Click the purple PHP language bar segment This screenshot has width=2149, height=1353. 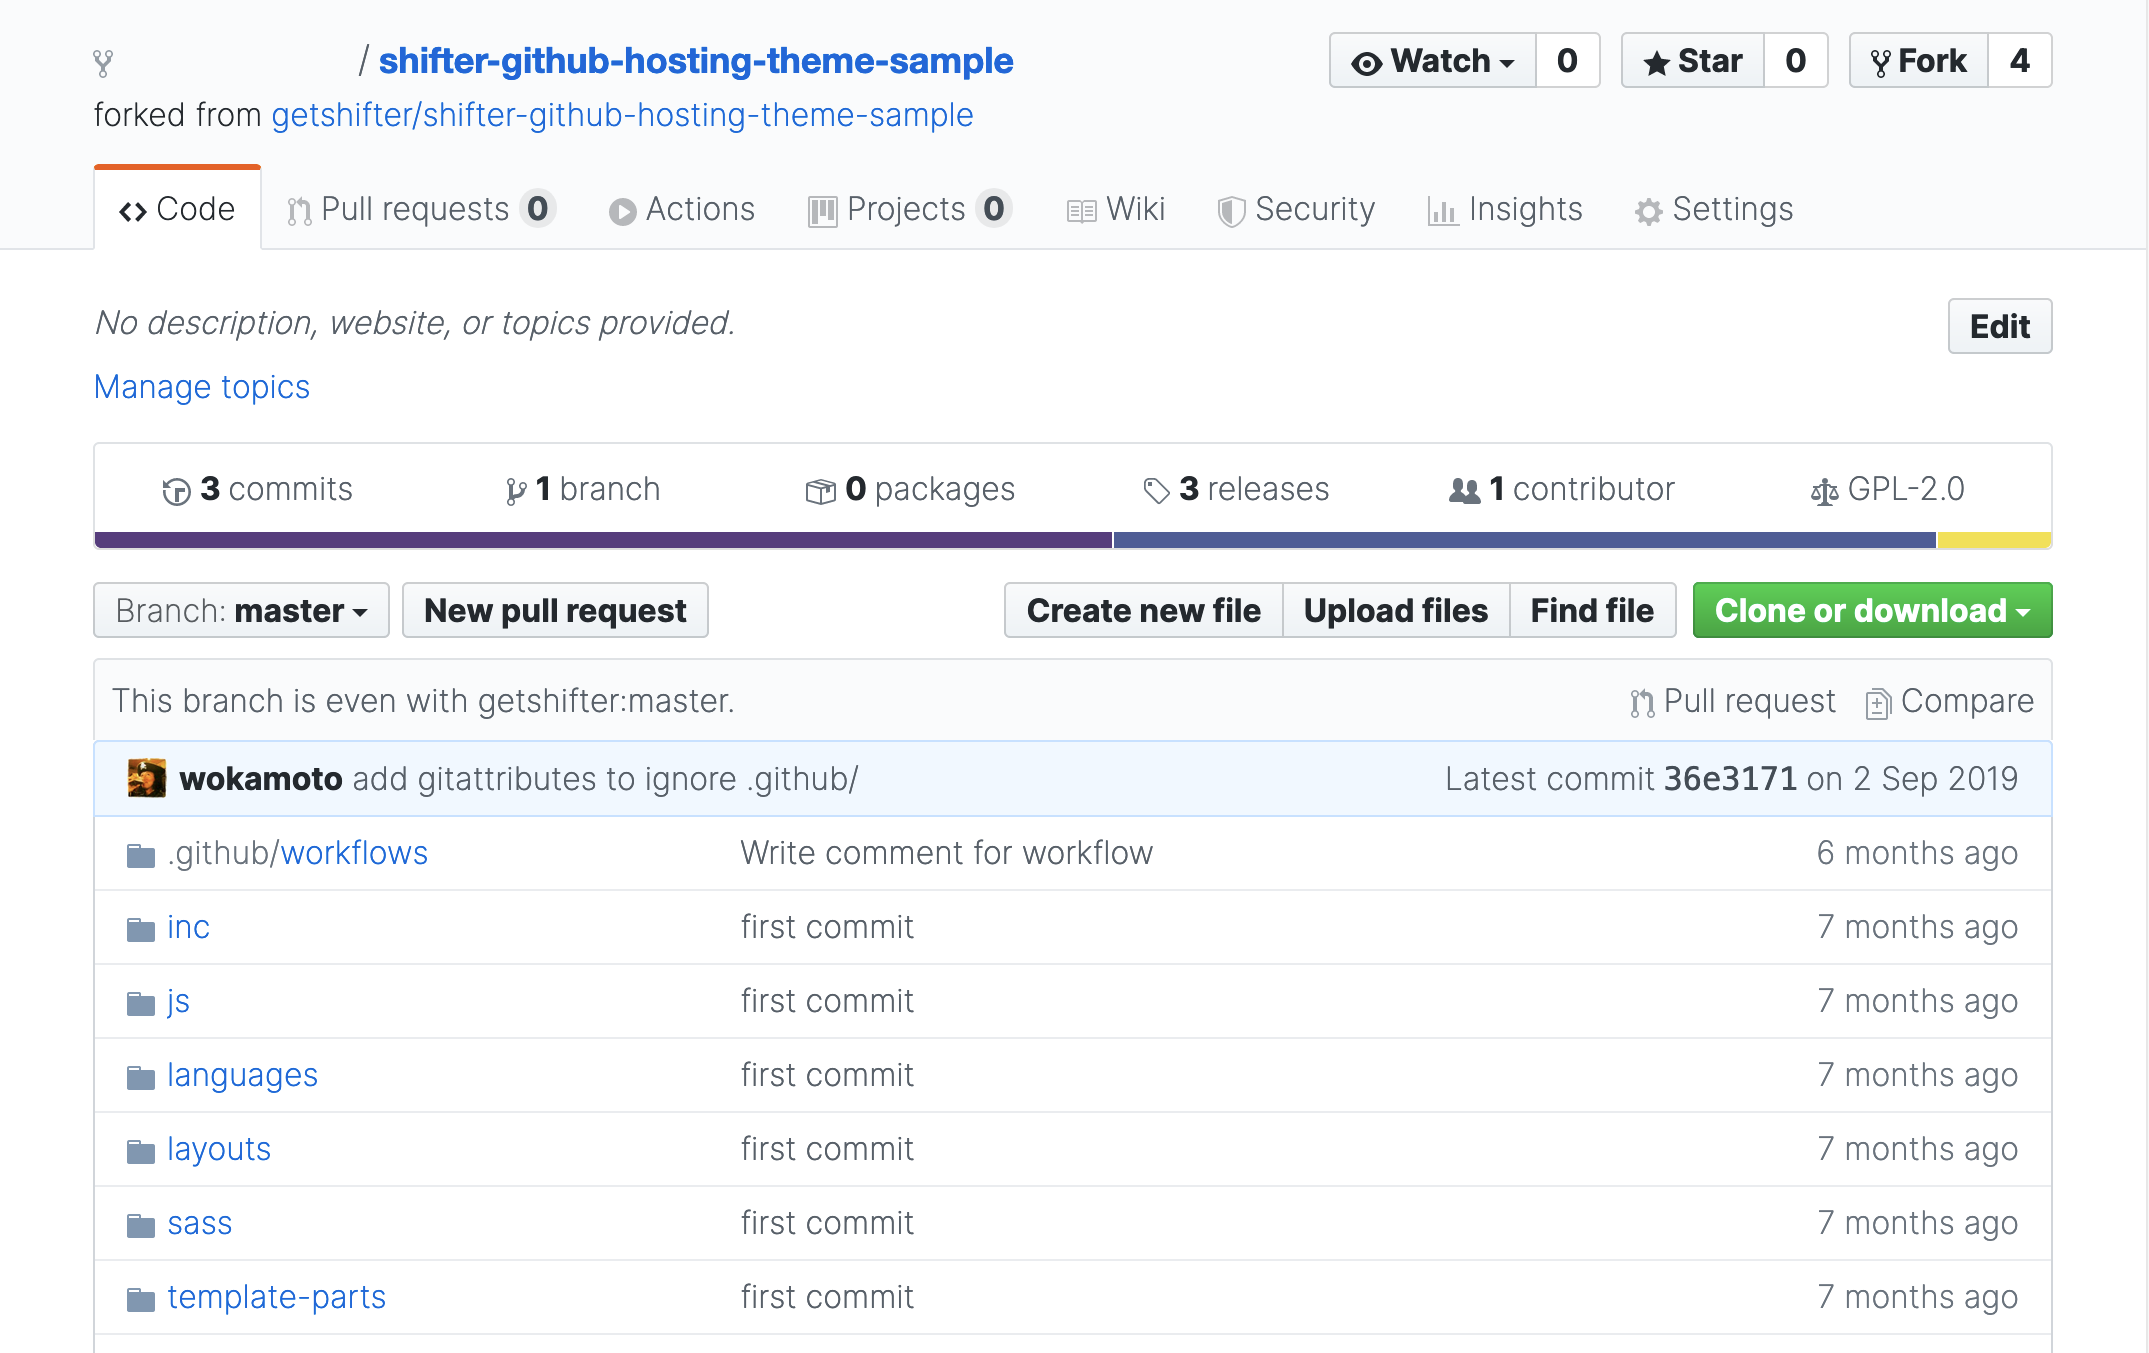click(603, 540)
